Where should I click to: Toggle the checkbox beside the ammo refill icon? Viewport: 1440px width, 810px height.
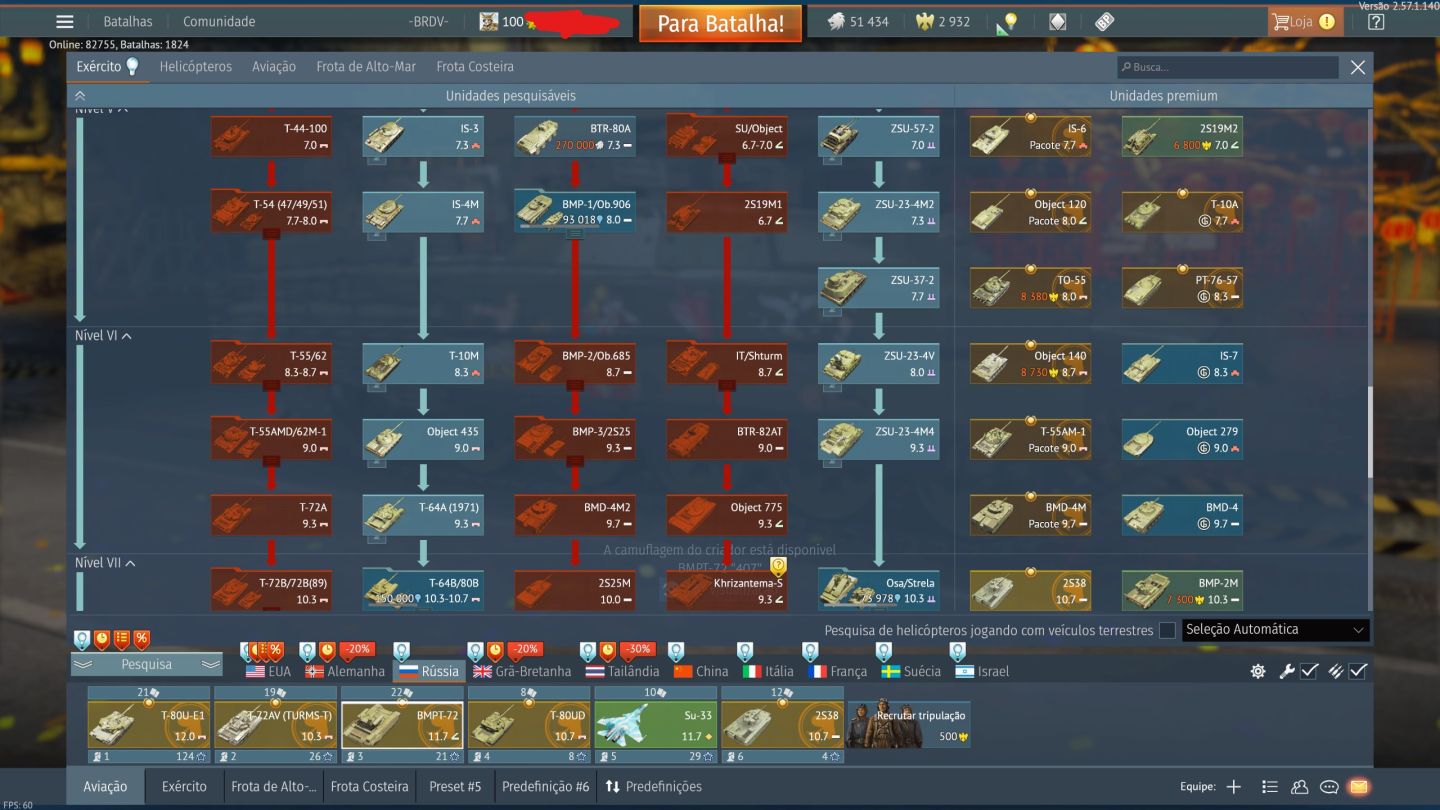[1357, 671]
